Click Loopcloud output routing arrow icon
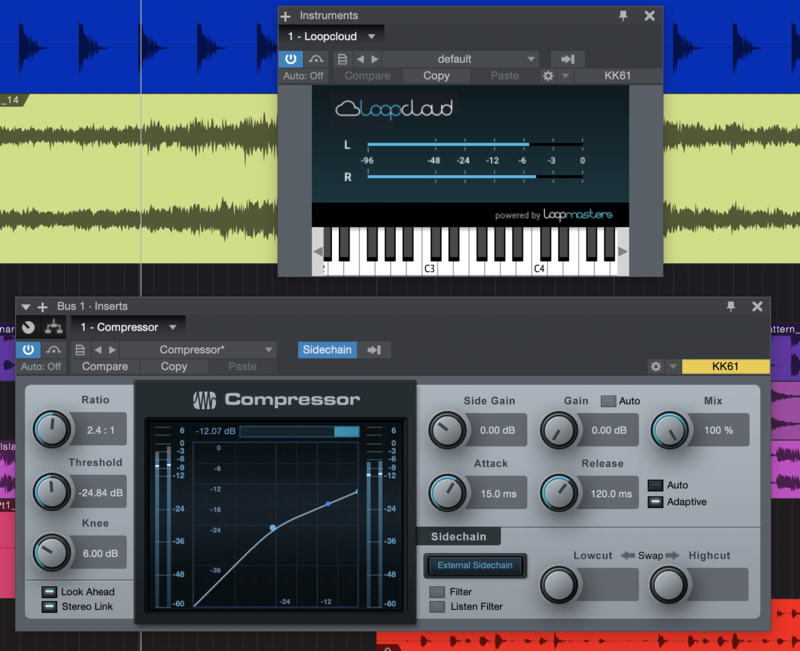 [567, 59]
